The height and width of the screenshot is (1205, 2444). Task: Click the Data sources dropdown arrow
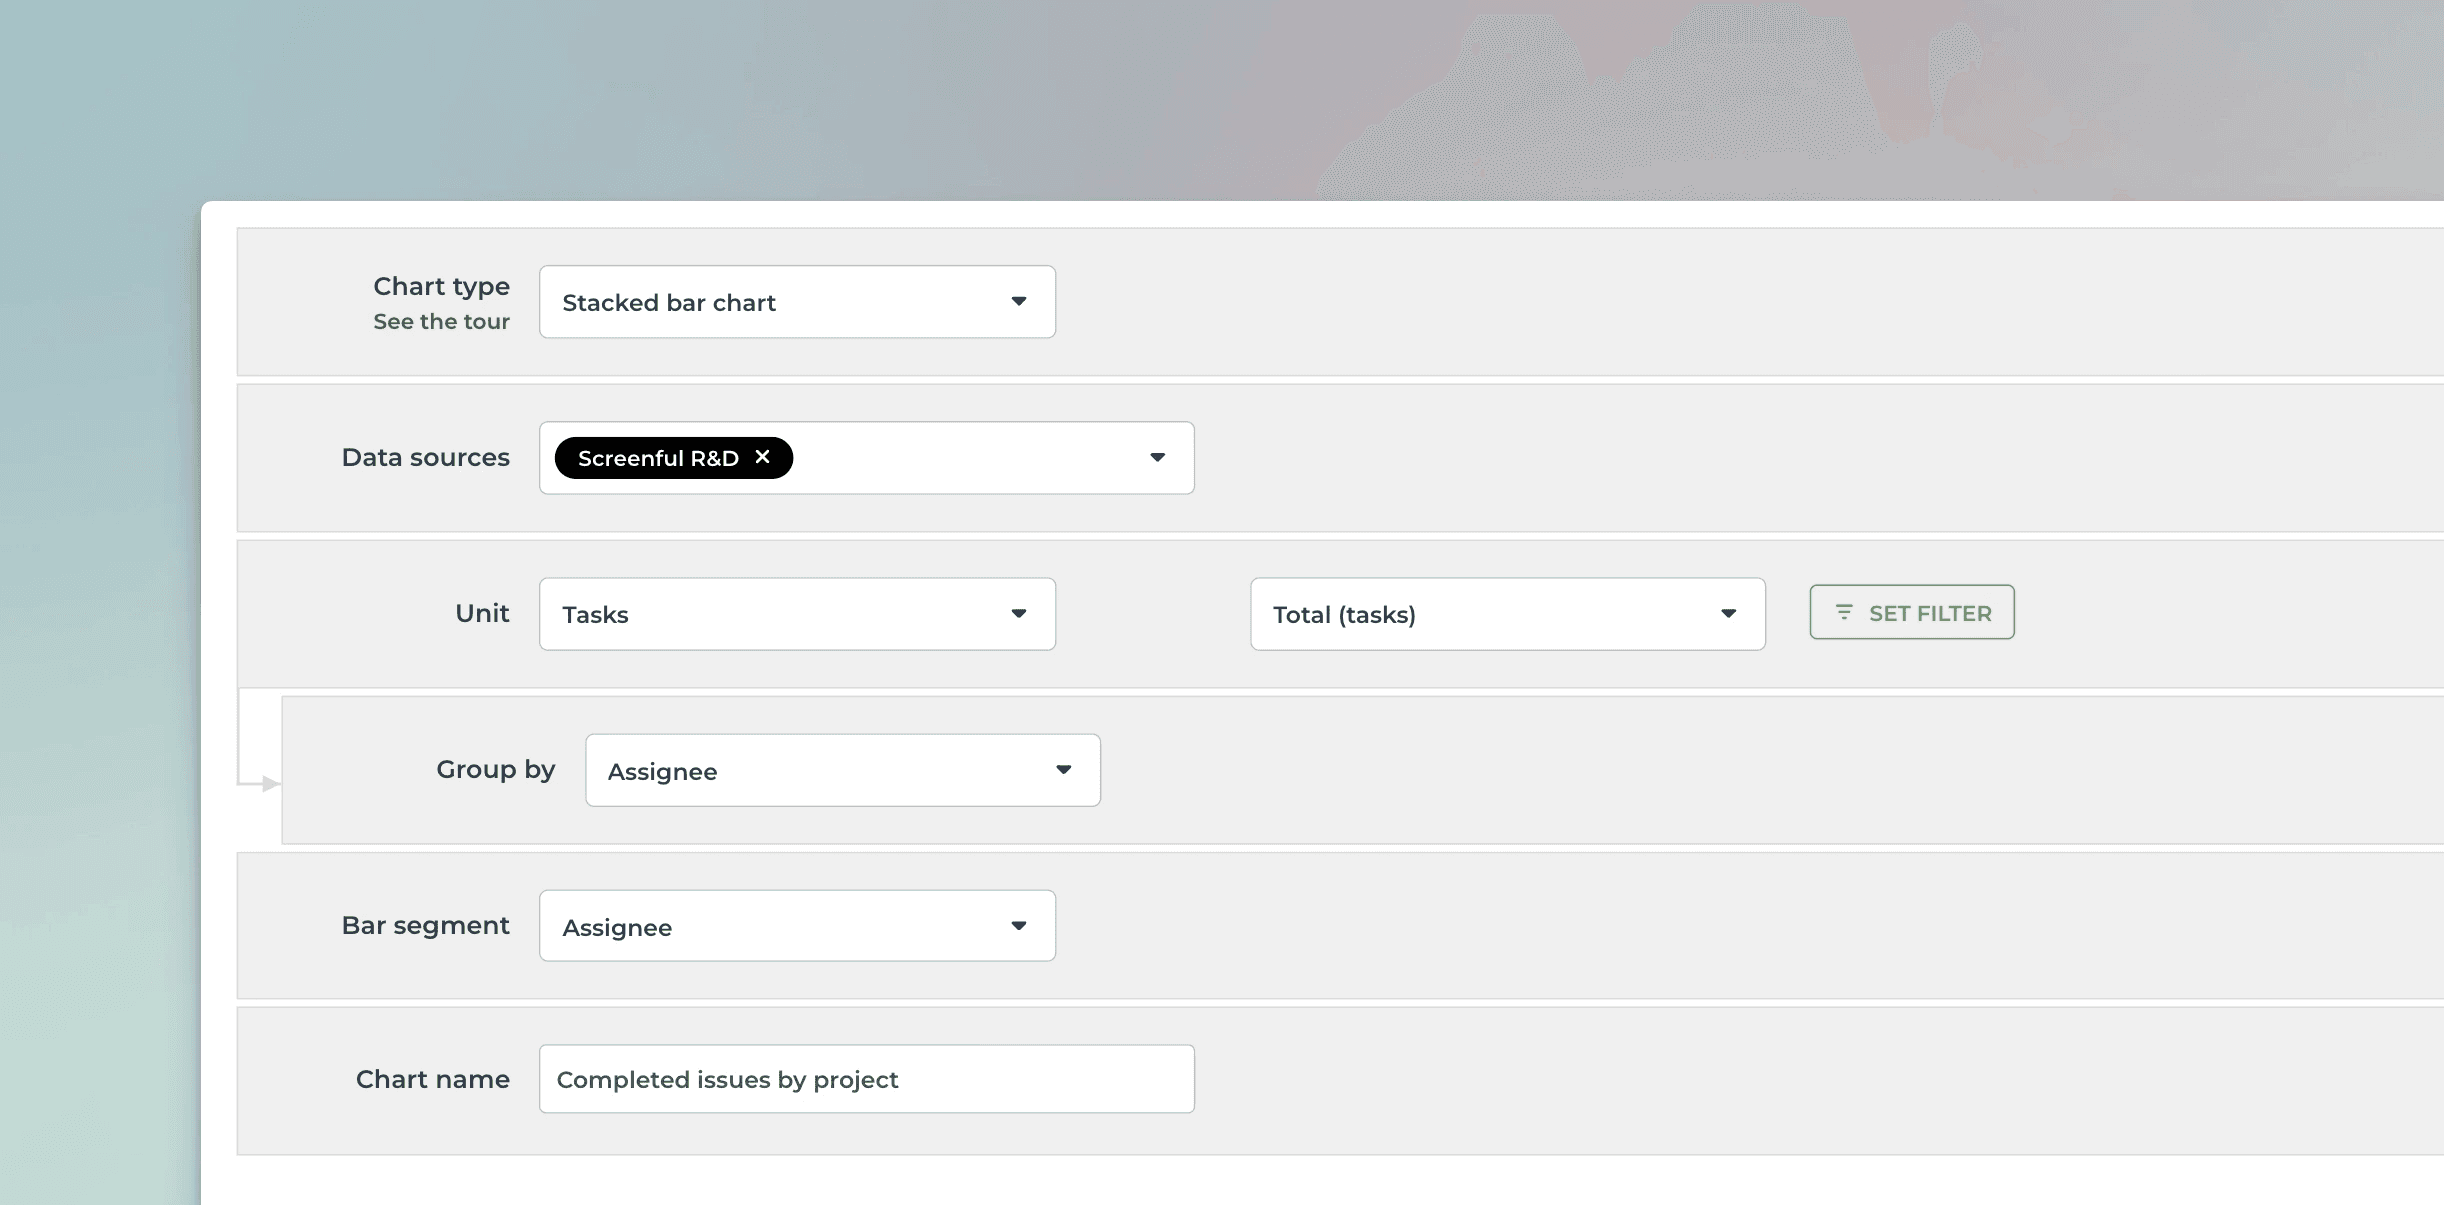click(1157, 457)
